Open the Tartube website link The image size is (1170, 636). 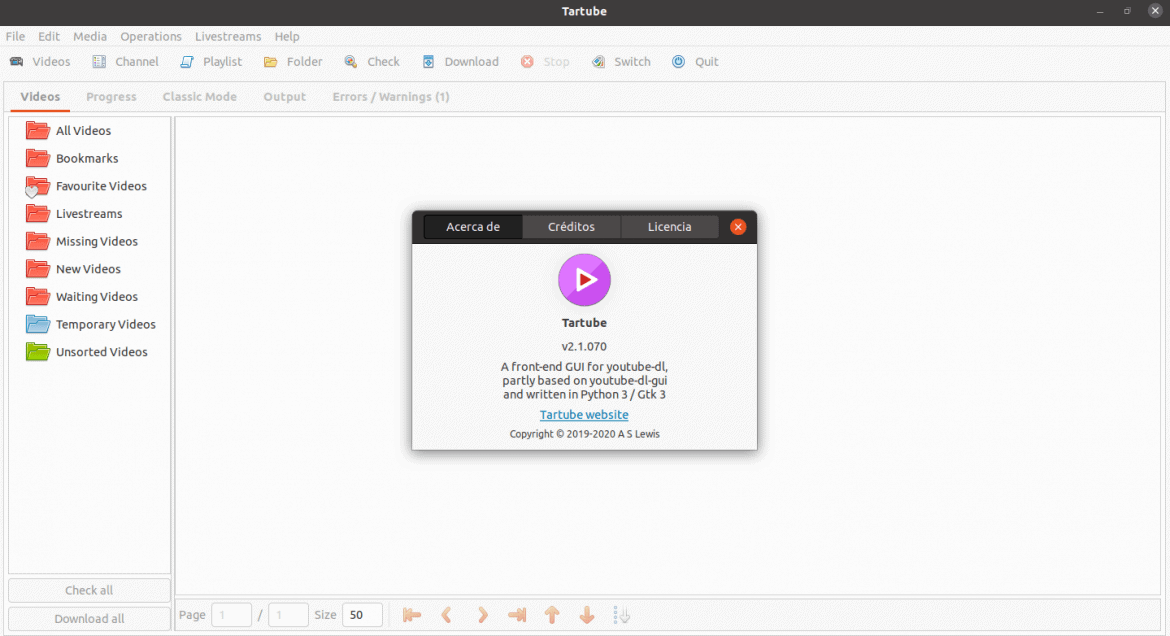(x=584, y=415)
